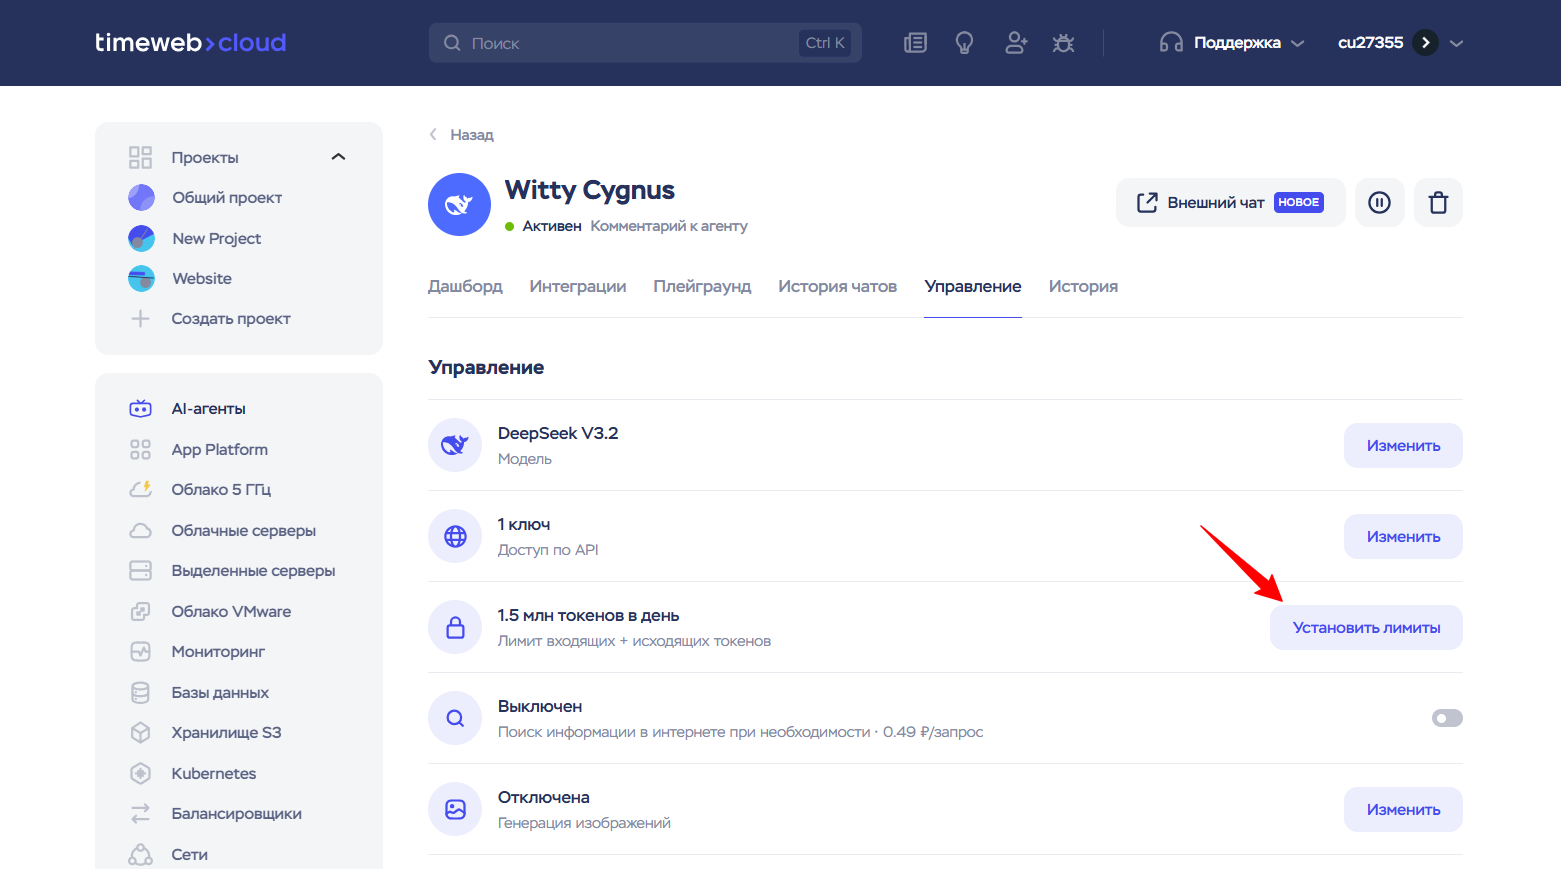Click the magnifier icon for internet search
The image size is (1561, 869).
(455, 718)
